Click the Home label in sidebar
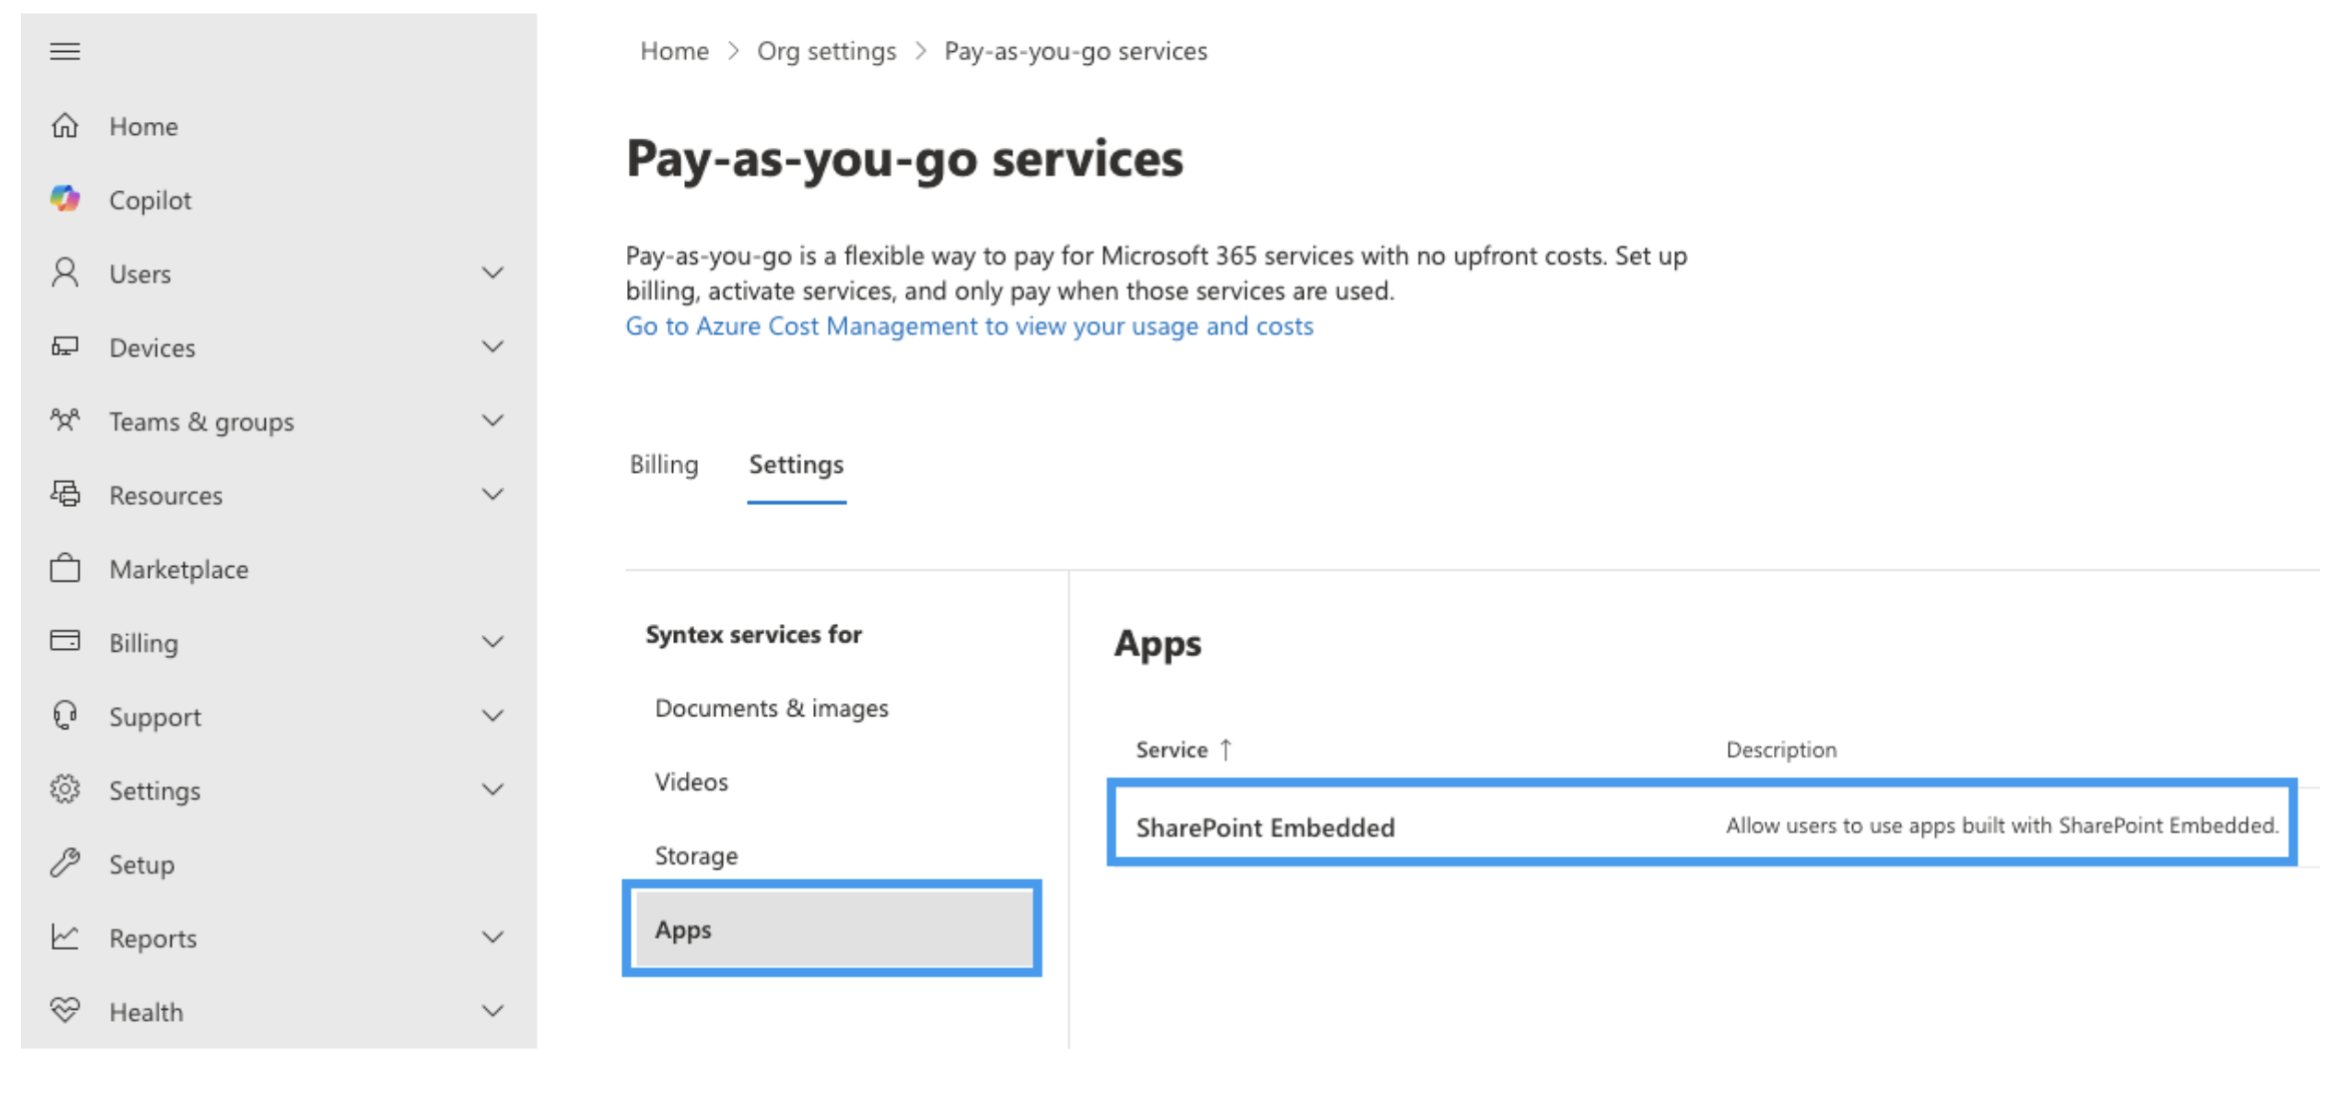This screenshot has height=1116, width=2344. pyautogui.click(x=143, y=126)
